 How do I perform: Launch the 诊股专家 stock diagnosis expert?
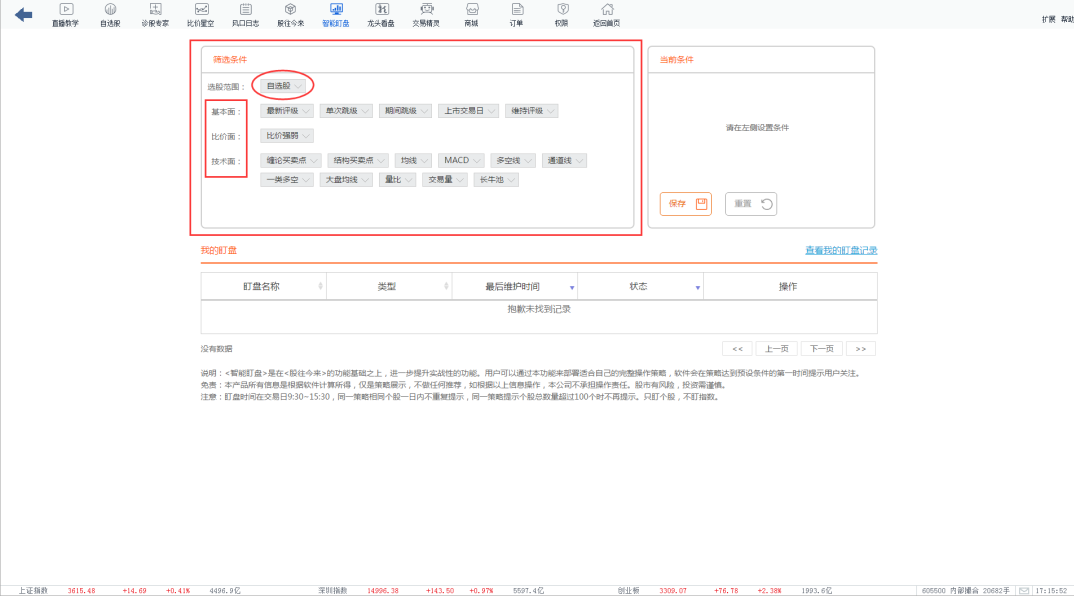pyautogui.click(x=155, y=14)
